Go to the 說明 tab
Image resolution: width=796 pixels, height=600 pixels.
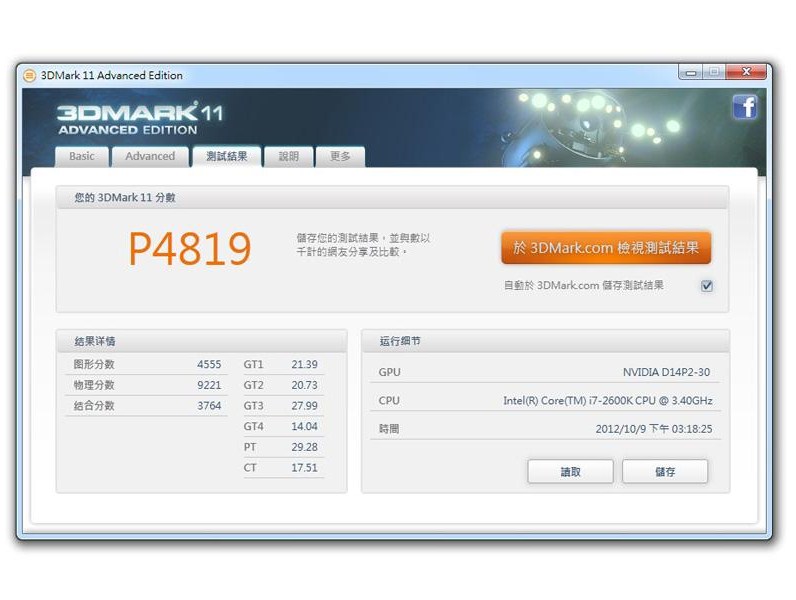[288, 157]
